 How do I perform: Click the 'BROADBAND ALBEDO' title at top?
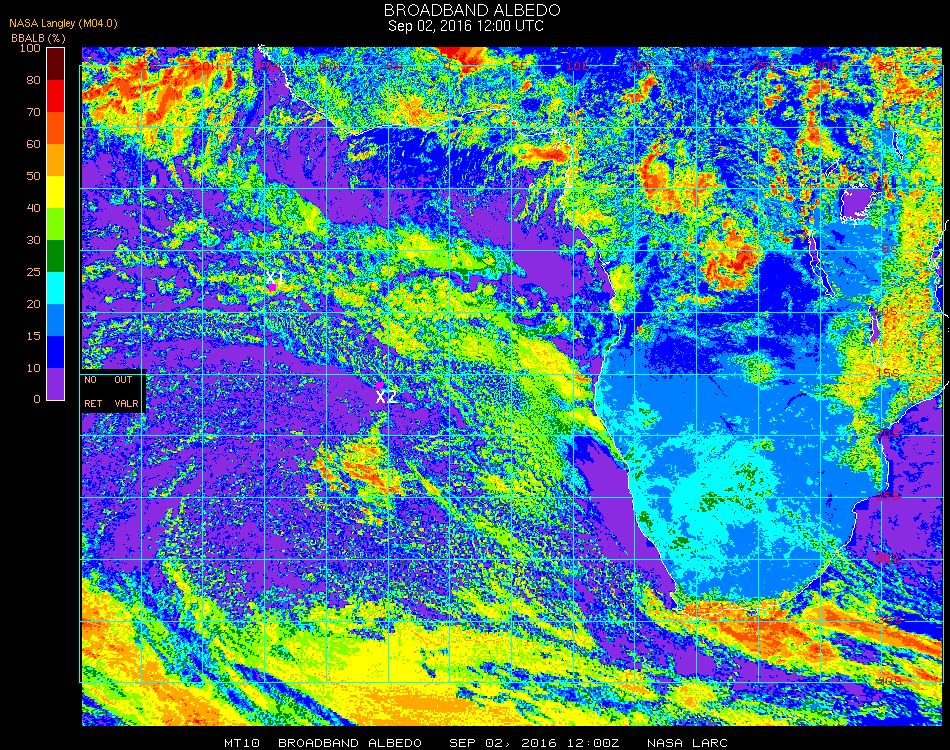472,10
